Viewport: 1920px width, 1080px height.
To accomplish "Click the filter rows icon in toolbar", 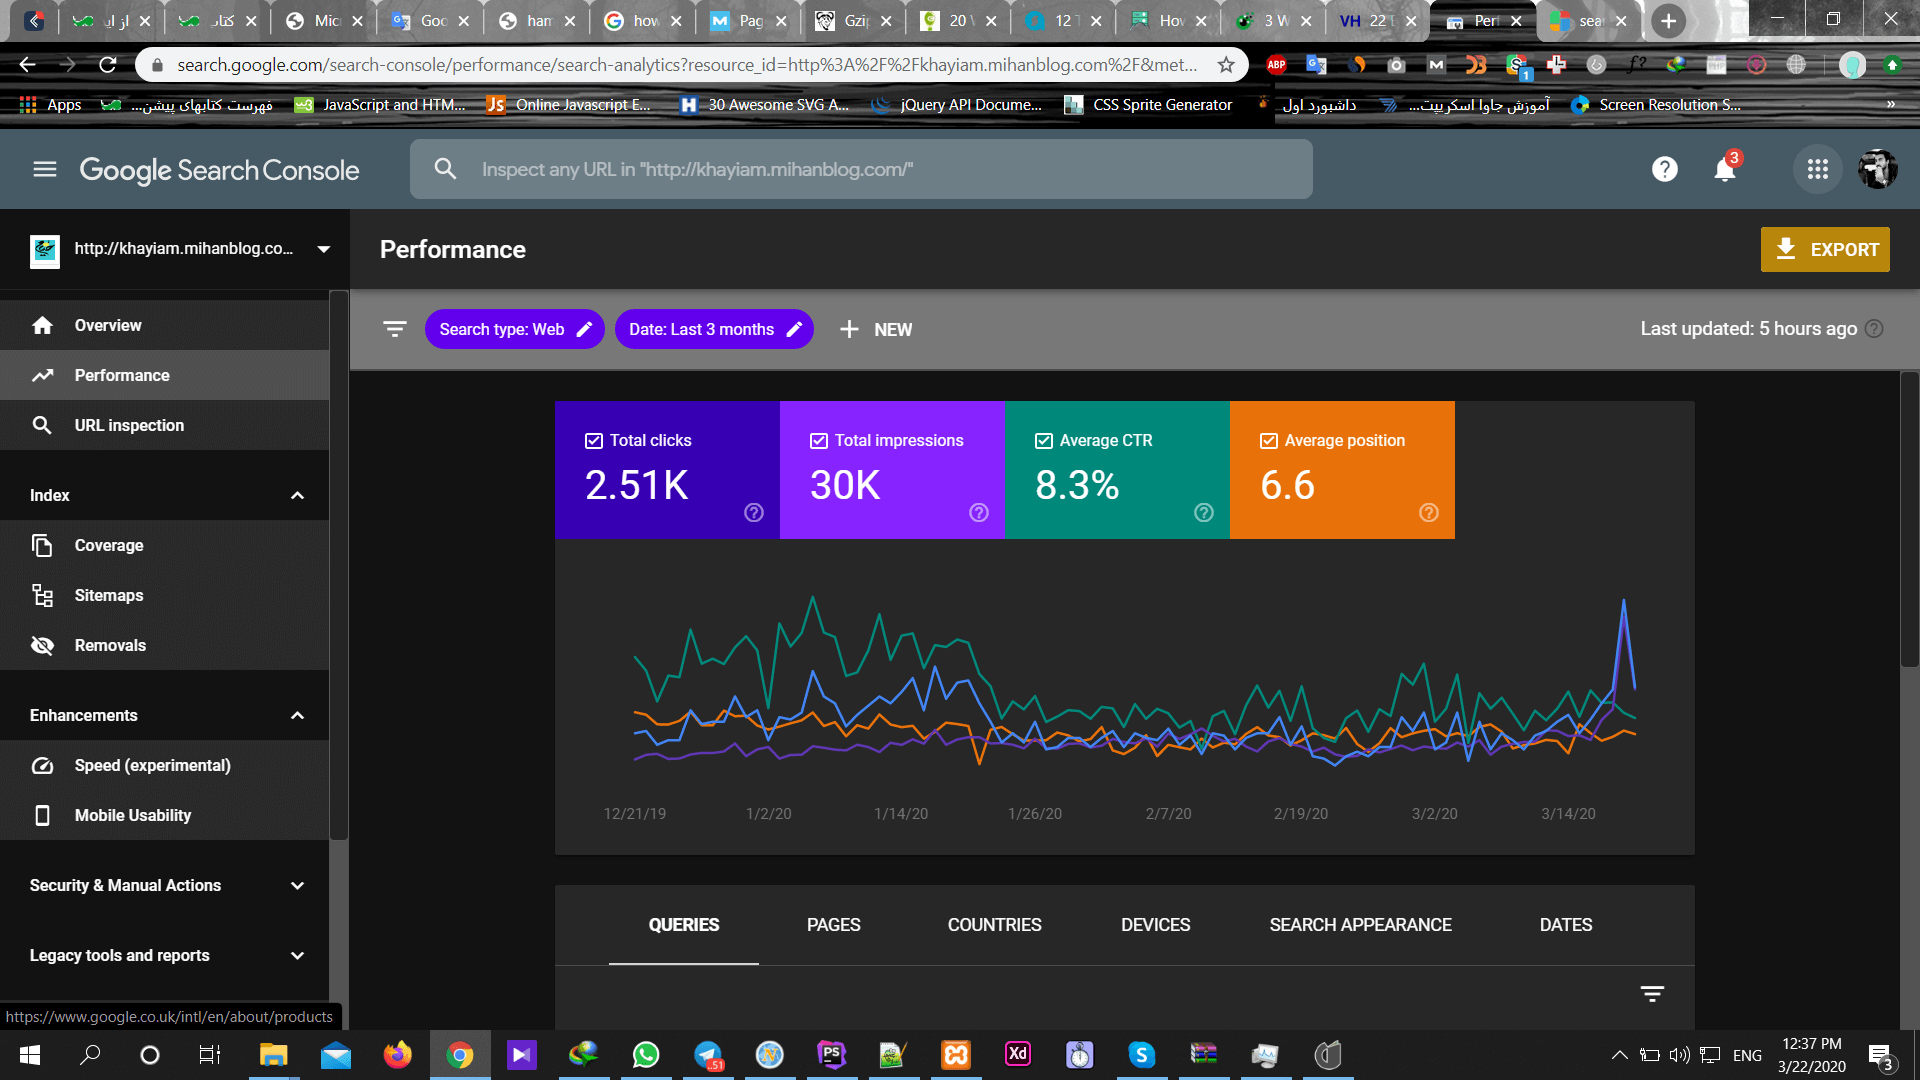I will 395,329.
